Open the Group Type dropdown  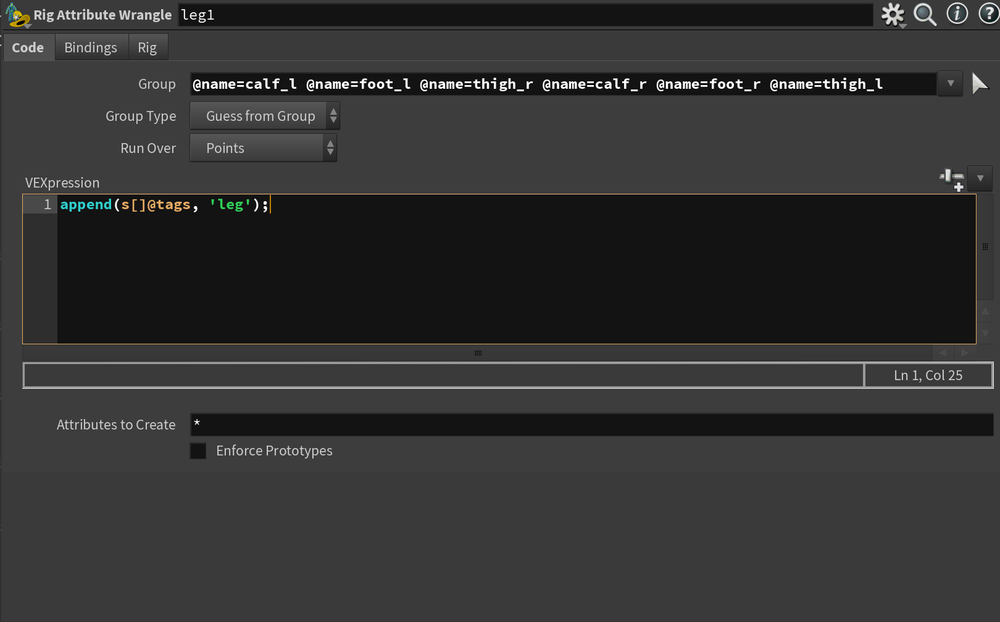point(265,116)
